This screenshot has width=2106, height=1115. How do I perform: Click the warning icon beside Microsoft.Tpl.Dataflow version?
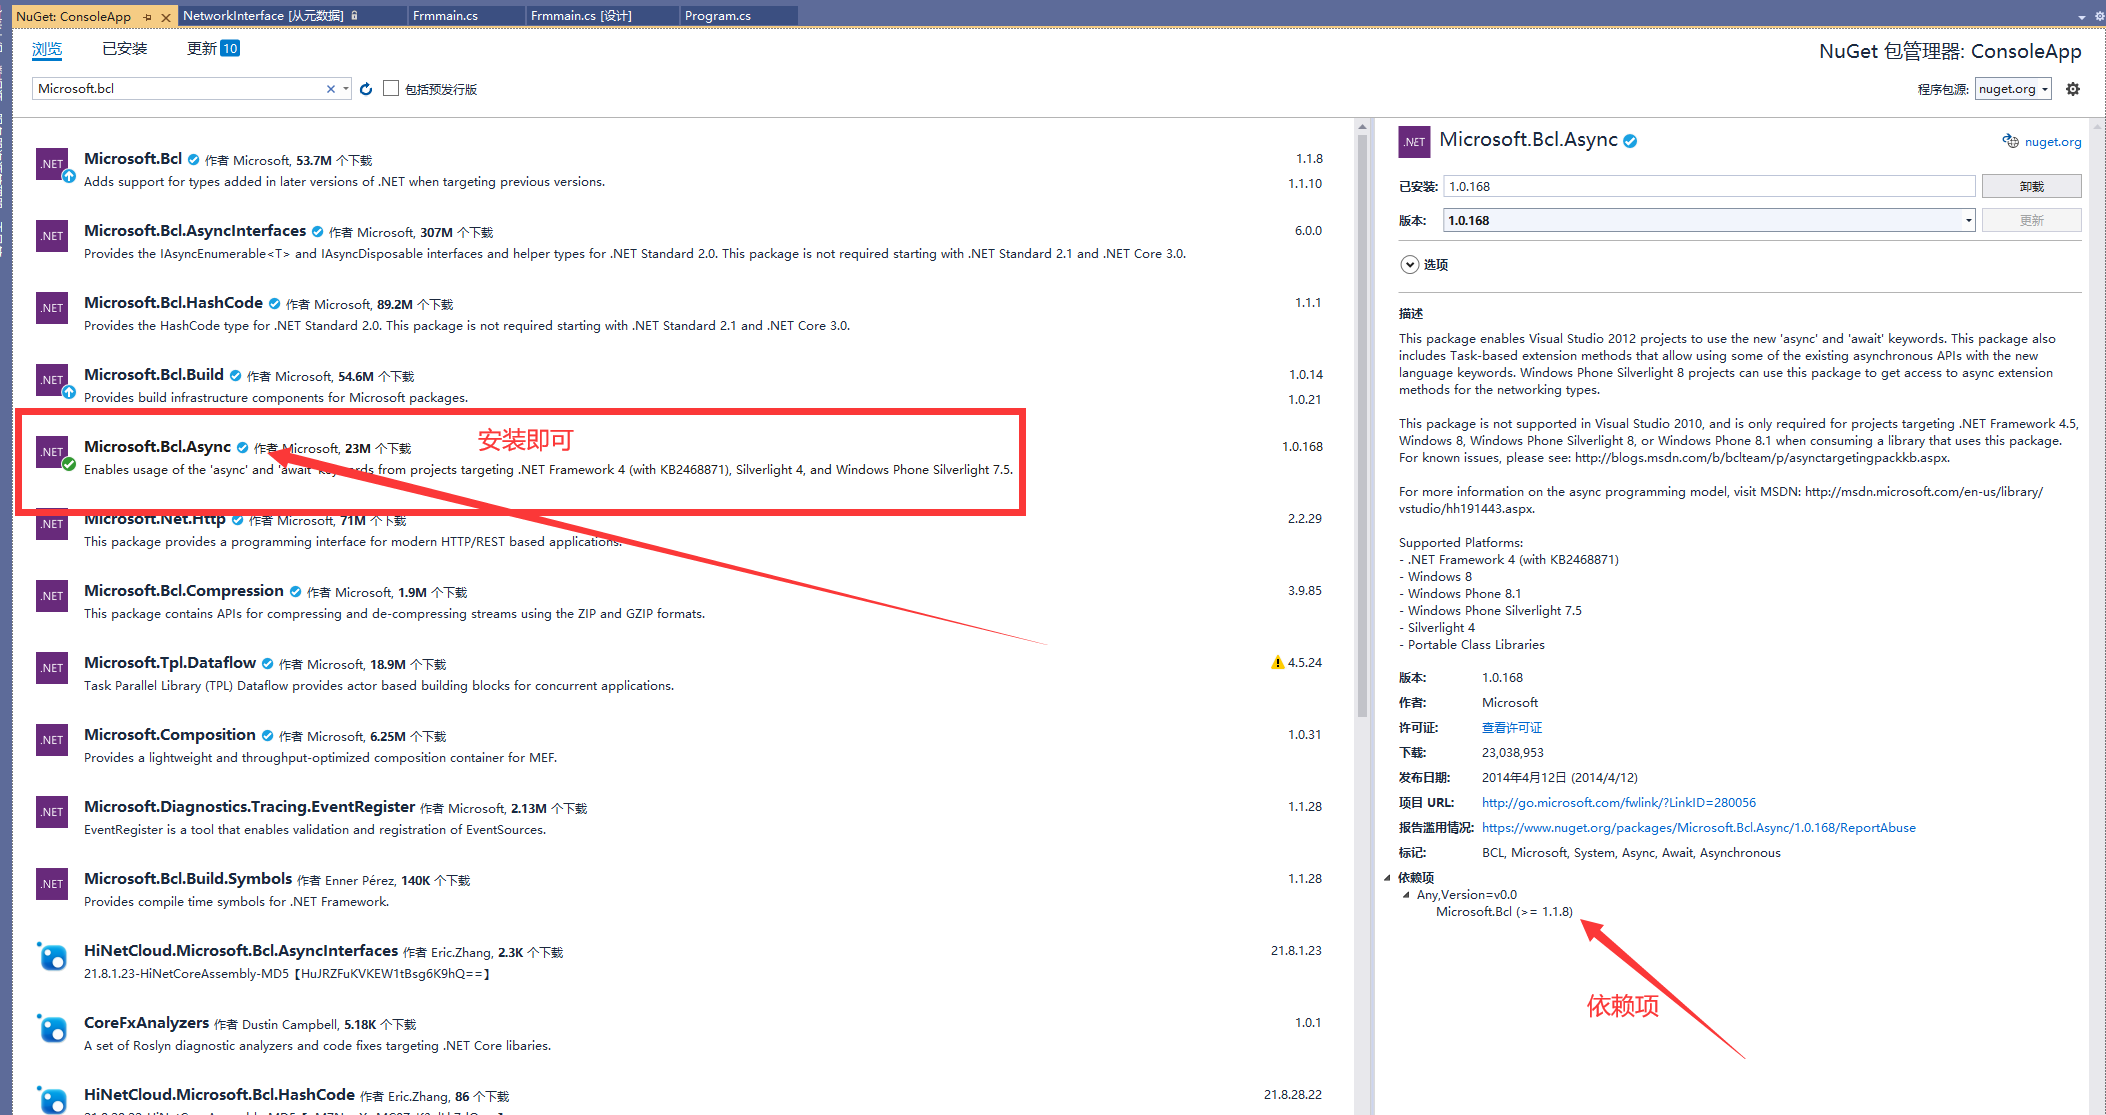pos(1277,662)
